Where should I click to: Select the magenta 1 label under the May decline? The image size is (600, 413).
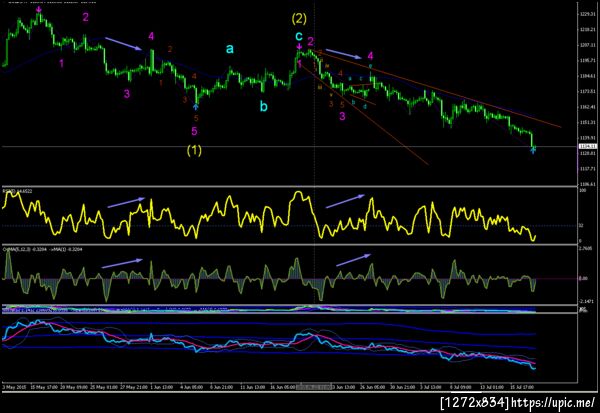click(x=62, y=63)
